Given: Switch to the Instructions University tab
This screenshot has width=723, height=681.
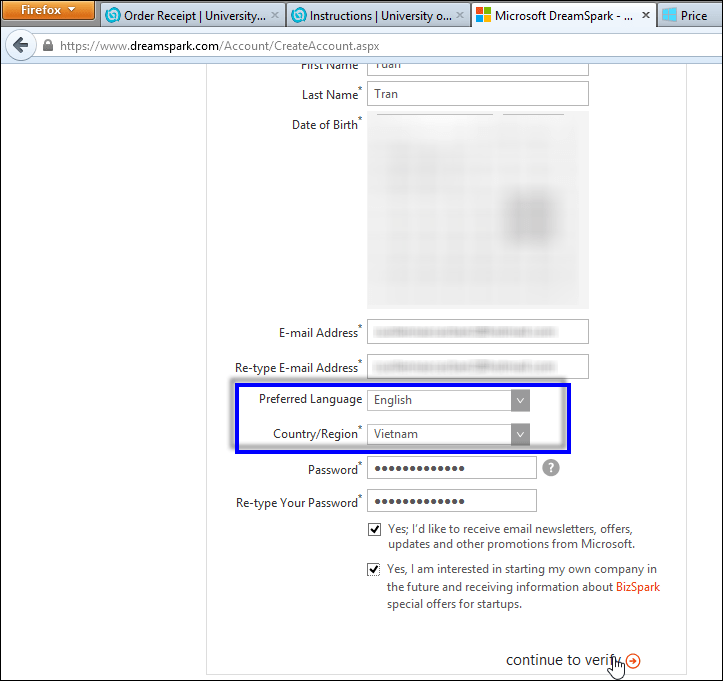Looking at the screenshot, I should click(378, 16).
